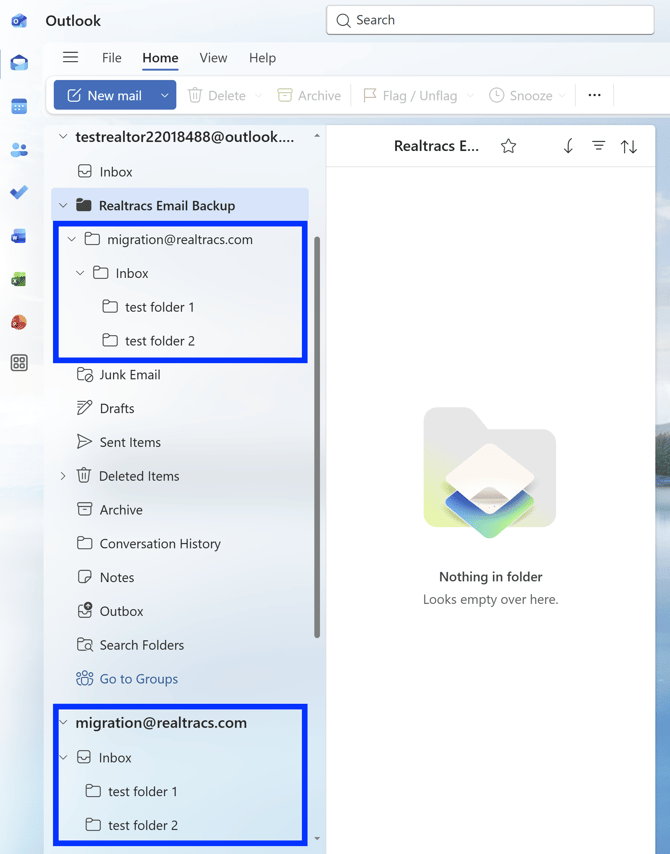
Task: Click the jump-to down arrow icon
Action: (x=568, y=146)
